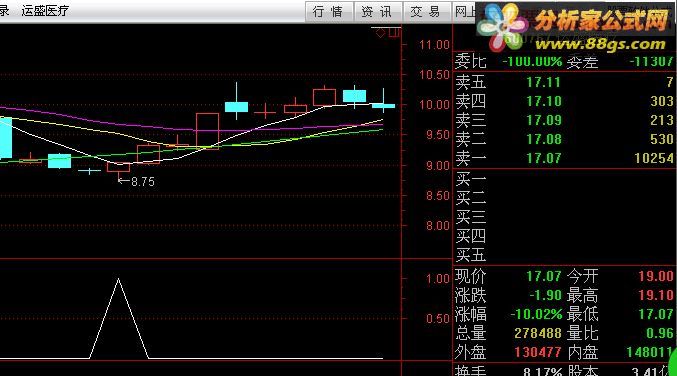This screenshot has height=376, width=677.
Task: Click the 0.50 indicator axis label
Action: [438, 319]
